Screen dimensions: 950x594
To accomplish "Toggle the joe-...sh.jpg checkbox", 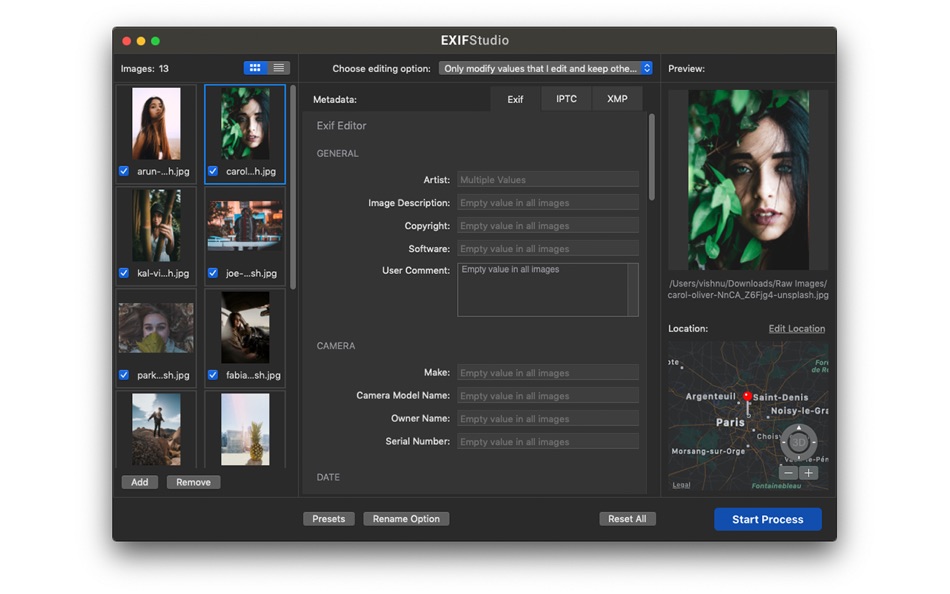I will [213, 273].
